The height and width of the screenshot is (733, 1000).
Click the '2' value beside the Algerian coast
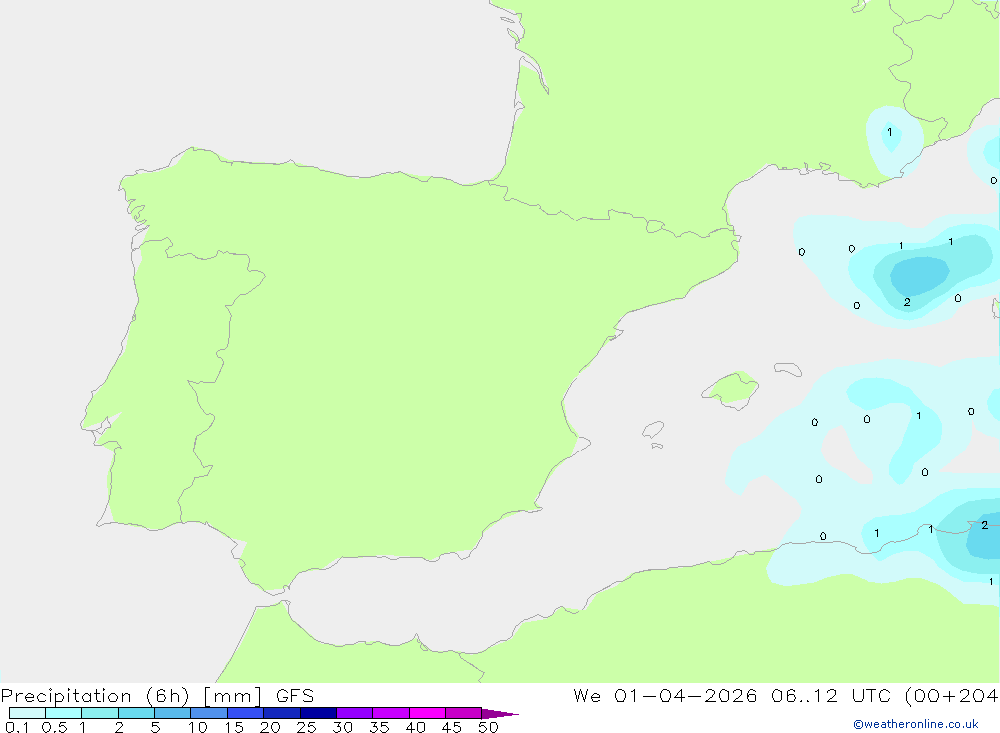click(x=985, y=525)
